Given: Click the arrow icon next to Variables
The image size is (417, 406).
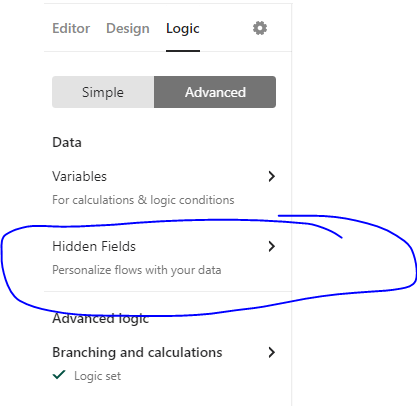Looking at the screenshot, I should (x=272, y=176).
